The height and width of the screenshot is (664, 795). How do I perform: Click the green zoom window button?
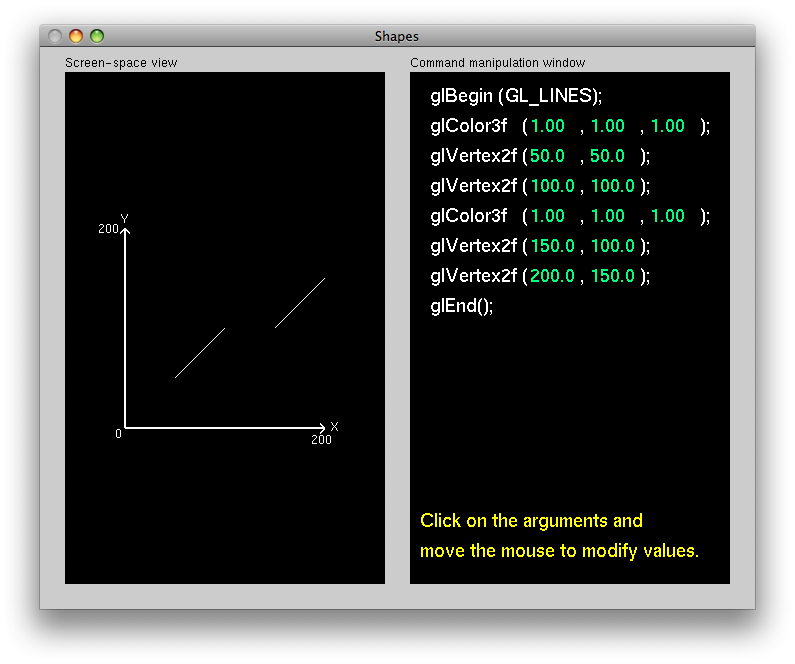pos(97,36)
